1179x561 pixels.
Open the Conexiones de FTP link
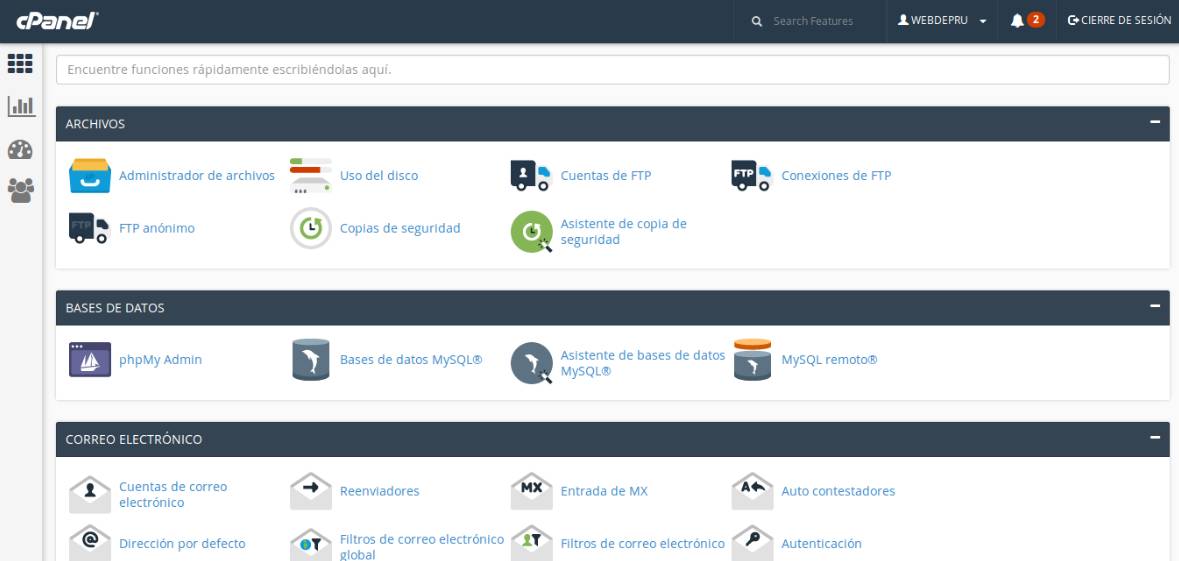[x=835, y=176]
